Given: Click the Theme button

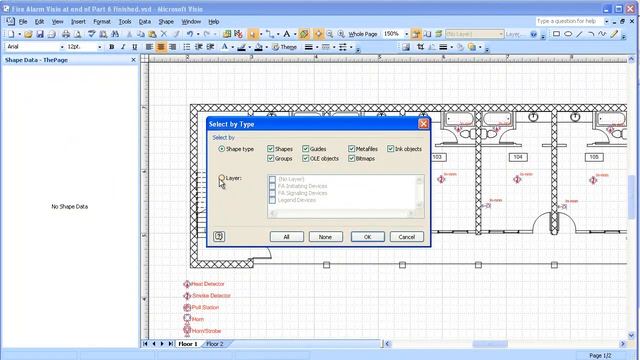Looking at the screenshot, I should 284,47.
